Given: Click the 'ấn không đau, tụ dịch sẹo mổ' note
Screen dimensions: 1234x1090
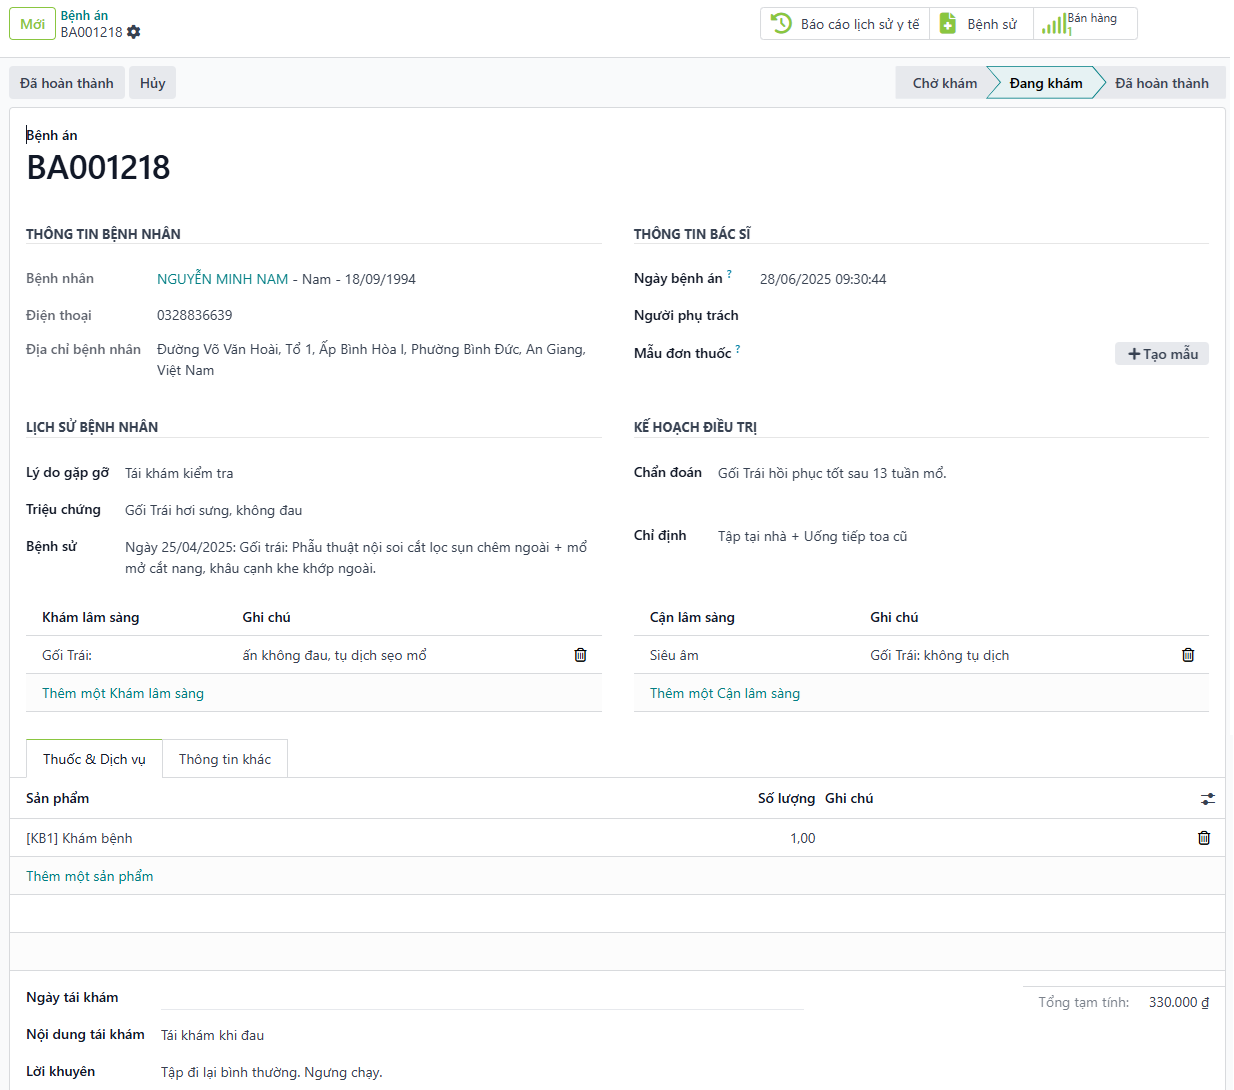Looking at the screenshot, I should coord(334,655).
